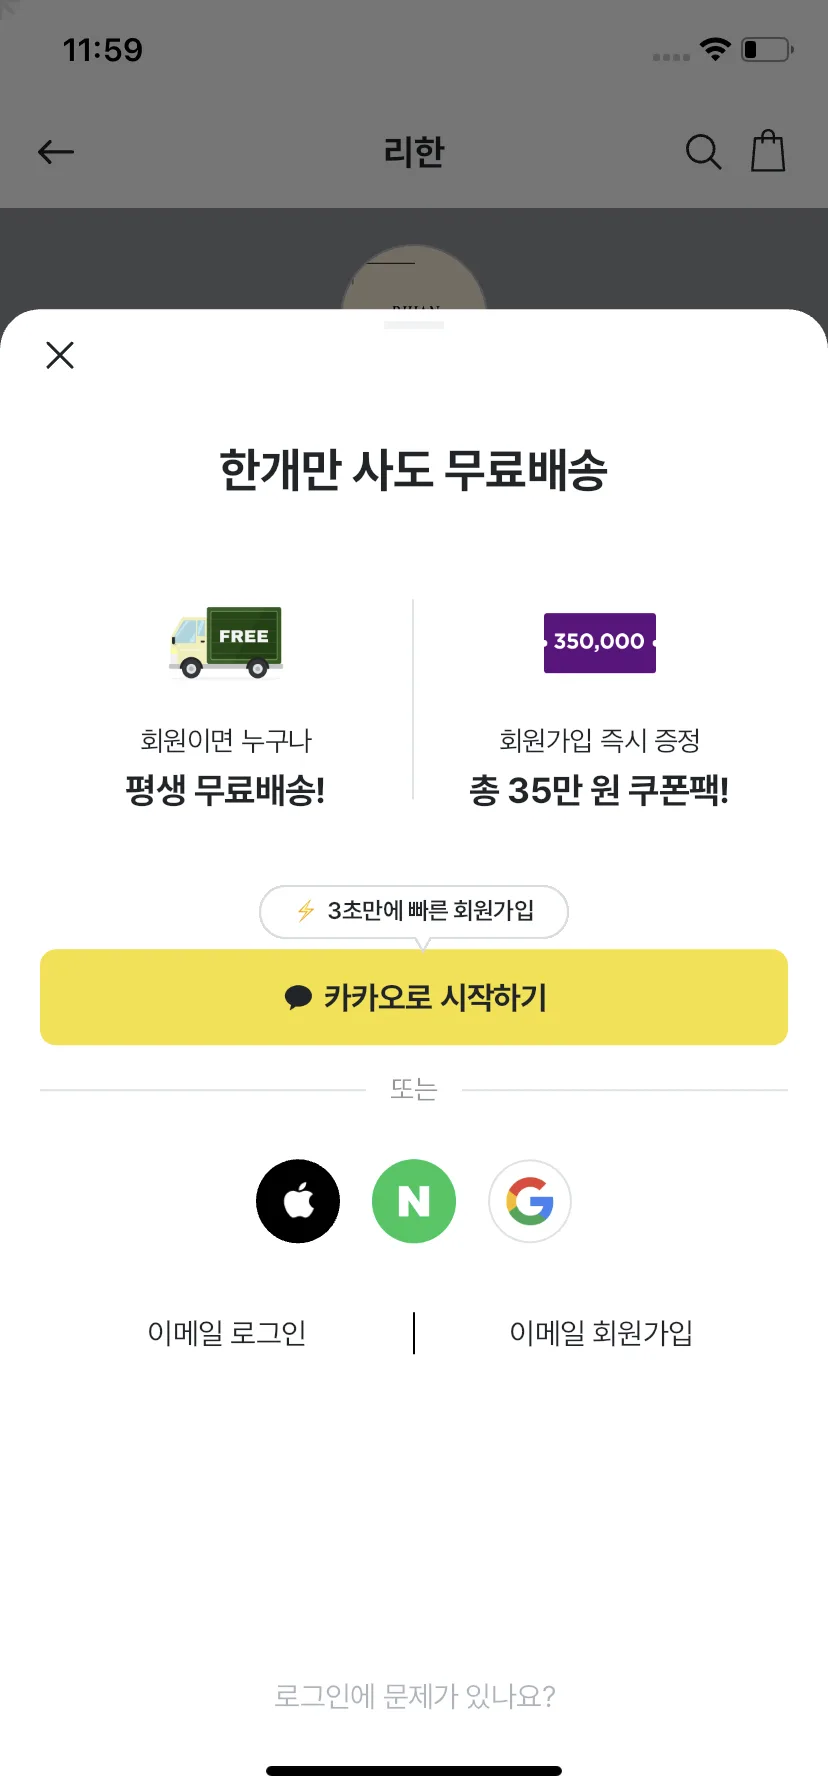This screenshot has height=1792, width=828.
Task: Close the signup sheet with the X
Action: 60,355
